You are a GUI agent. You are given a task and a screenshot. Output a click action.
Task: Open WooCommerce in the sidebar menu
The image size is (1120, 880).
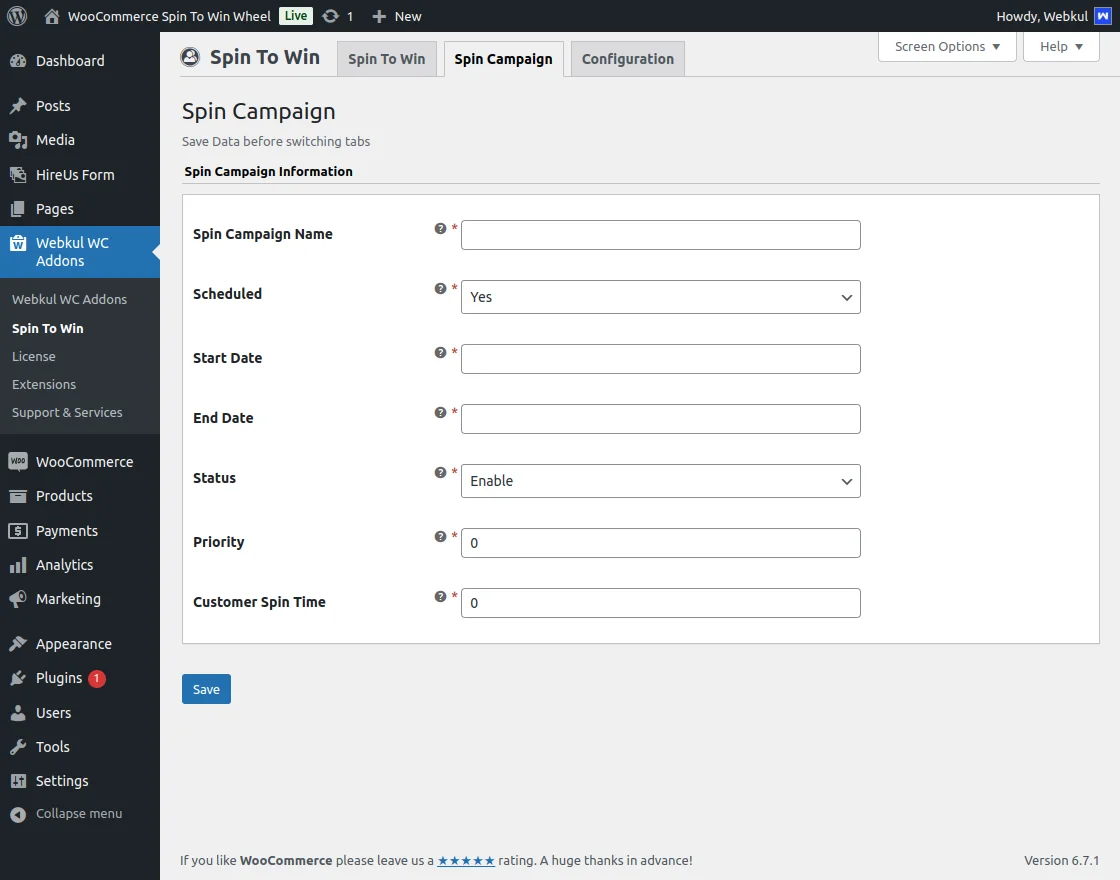tap(84, 462)
